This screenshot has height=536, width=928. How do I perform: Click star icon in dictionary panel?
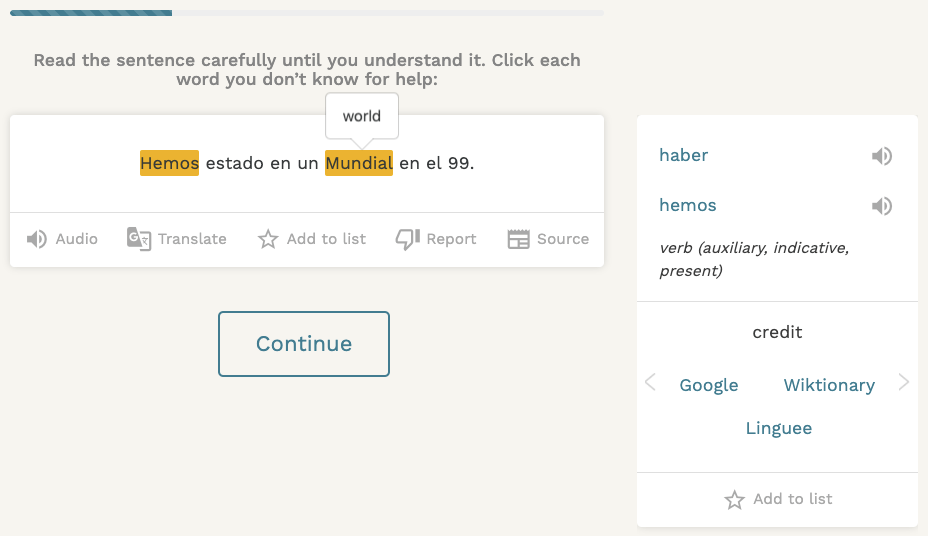(x=735, y=500)
